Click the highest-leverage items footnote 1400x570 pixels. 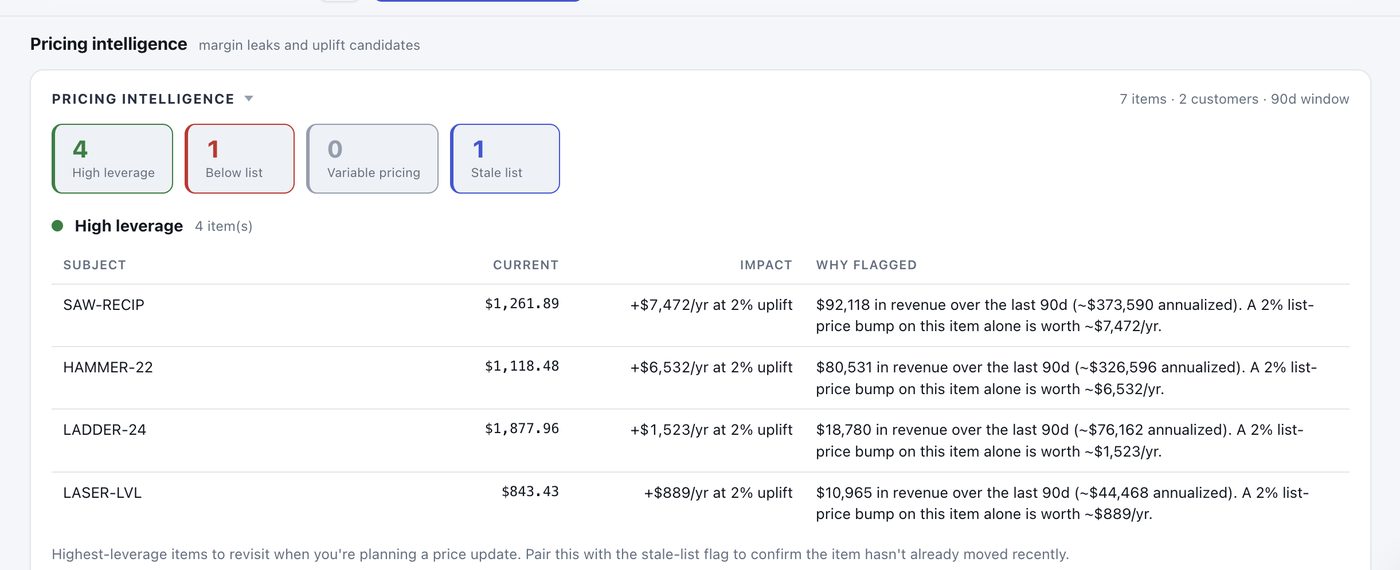(560, 554)
